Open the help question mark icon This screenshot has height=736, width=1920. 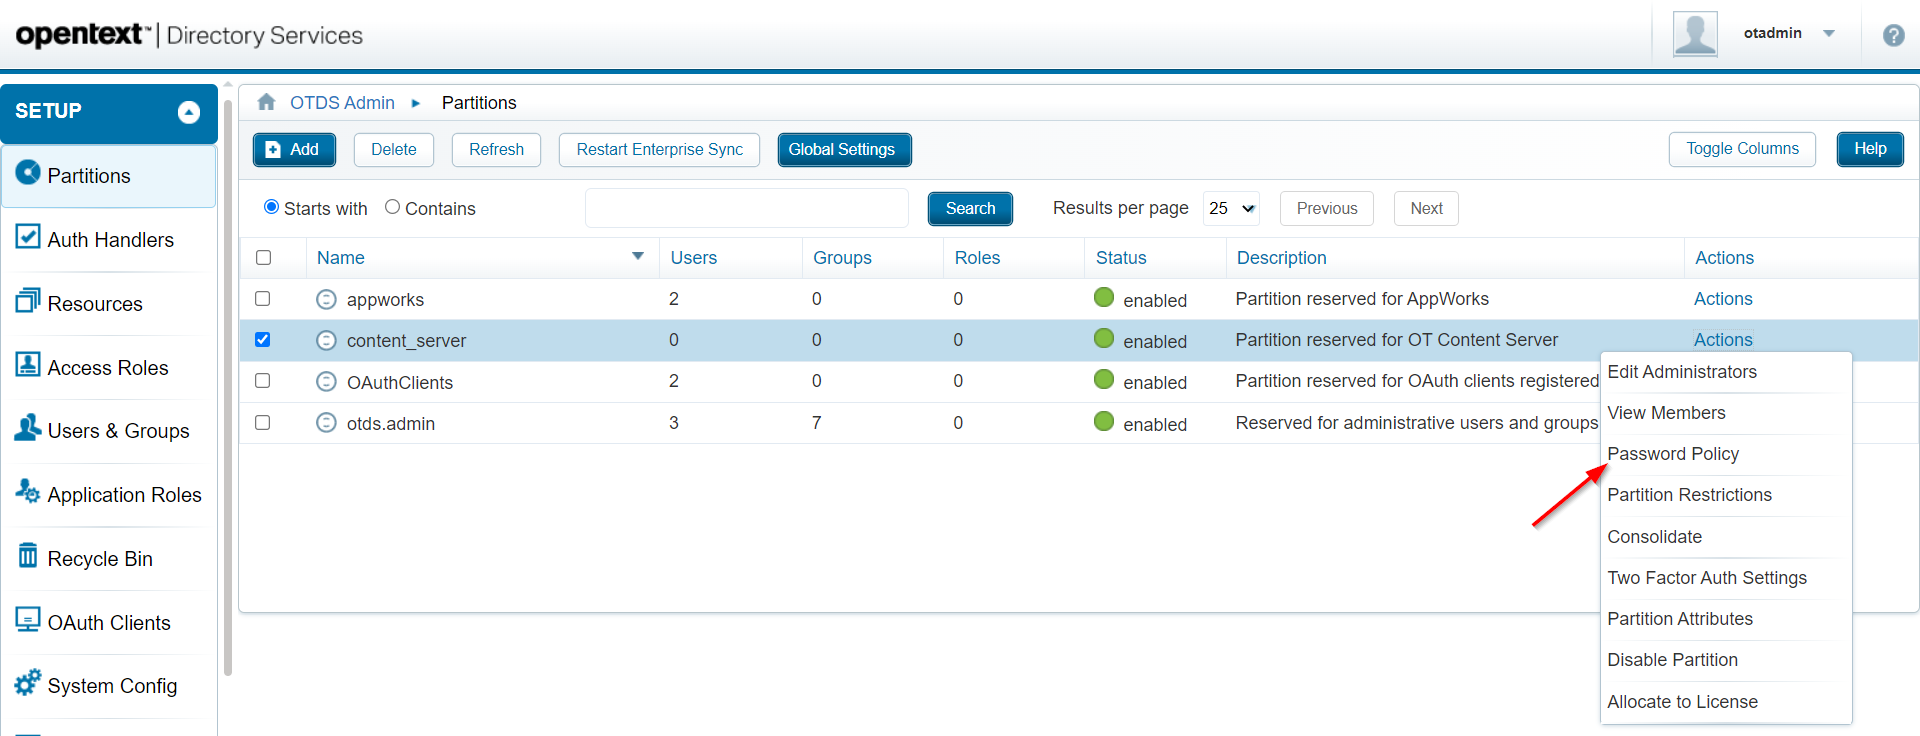coord(1893,35)
